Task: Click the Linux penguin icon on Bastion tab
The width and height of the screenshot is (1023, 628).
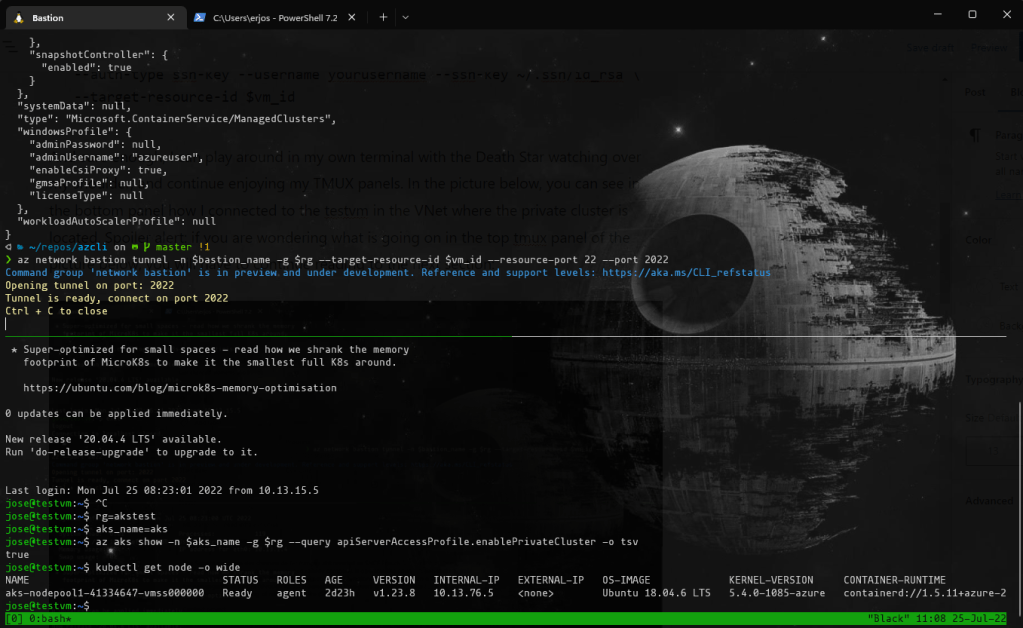Action: pyautogui.click(x=19, y=17)
